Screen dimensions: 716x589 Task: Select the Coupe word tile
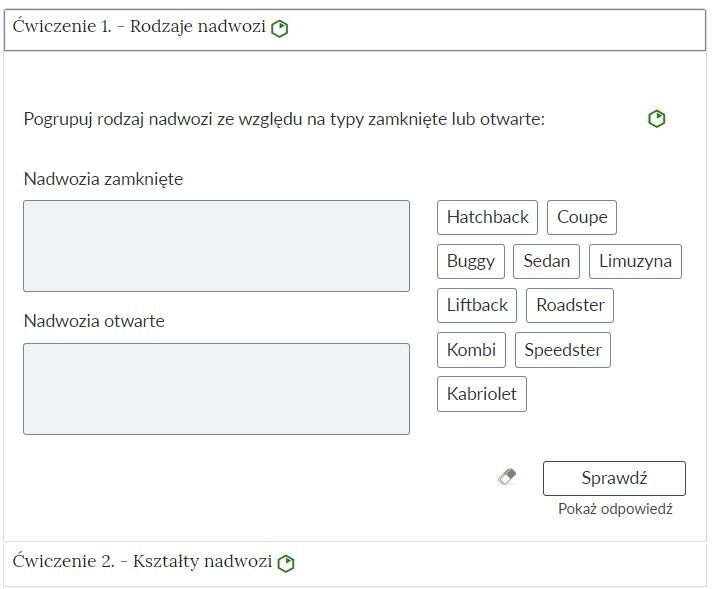coord(582,217)
